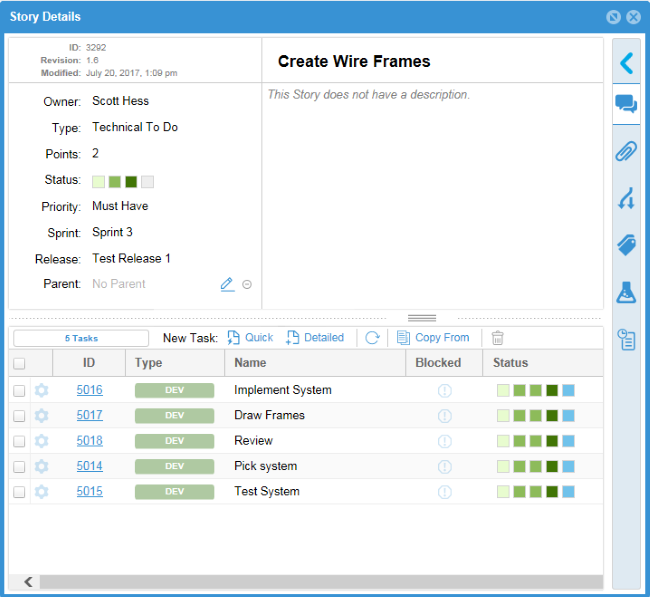Open gear settings for Implement System task
The height and width of the screenshot is (597, 650).
coord(41,390)
